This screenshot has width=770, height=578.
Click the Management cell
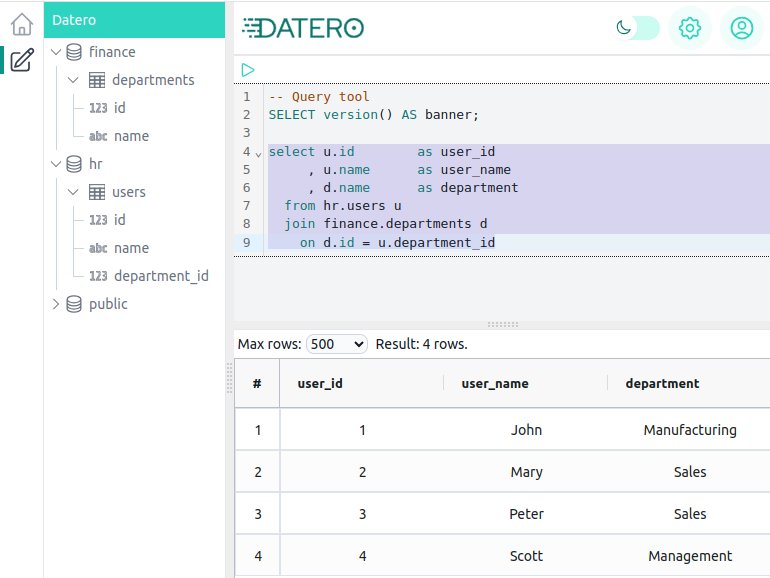(x=690, y=556)
